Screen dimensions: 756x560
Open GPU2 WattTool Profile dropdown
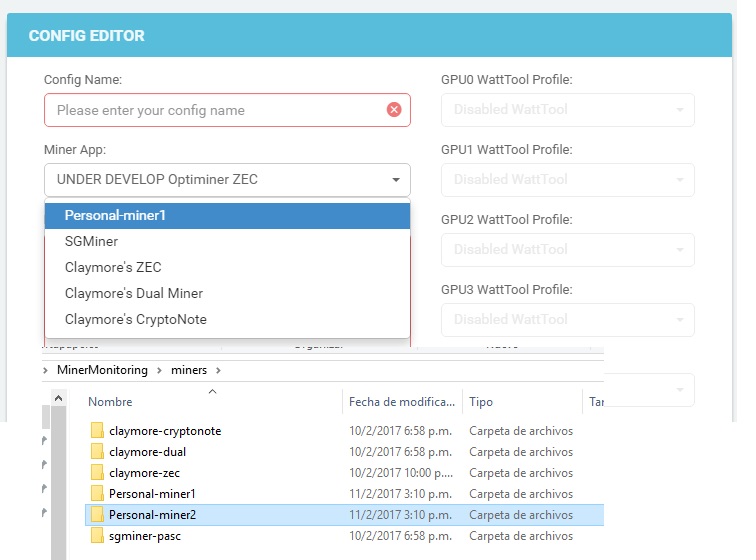[x=567, y=250]
